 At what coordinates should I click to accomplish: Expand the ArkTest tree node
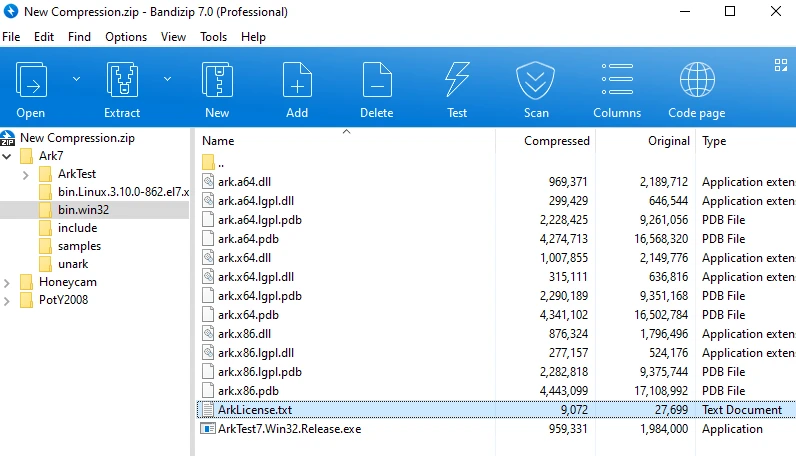tap(26, 175)
